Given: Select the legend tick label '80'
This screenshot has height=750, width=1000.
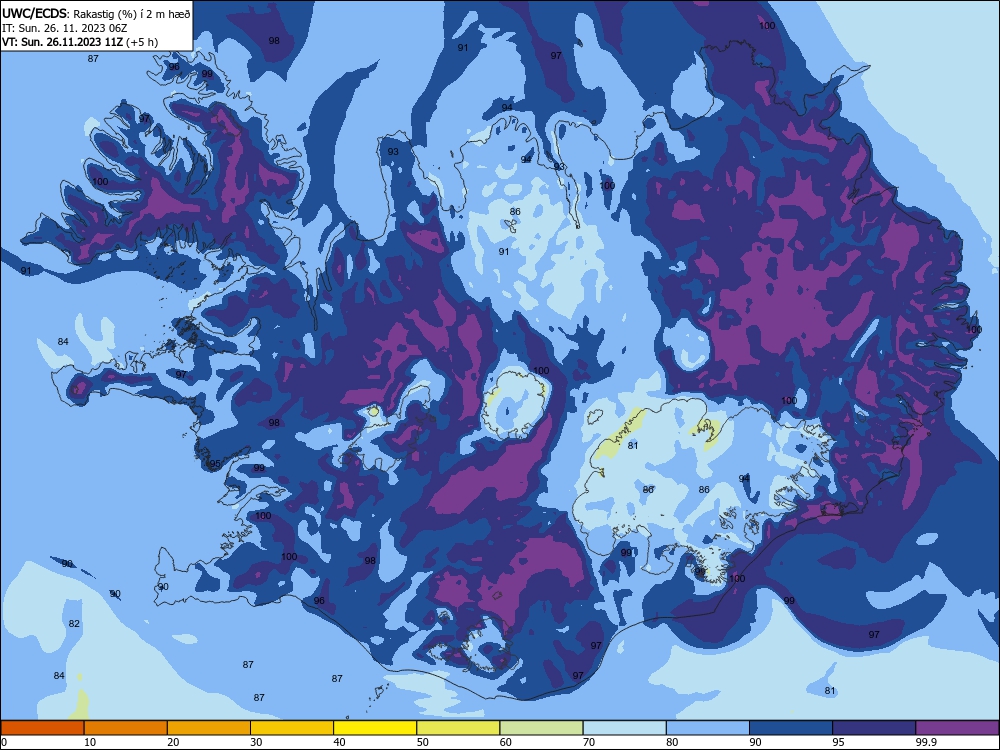Looking at the screenshot, I should click(x=672, y=742).
